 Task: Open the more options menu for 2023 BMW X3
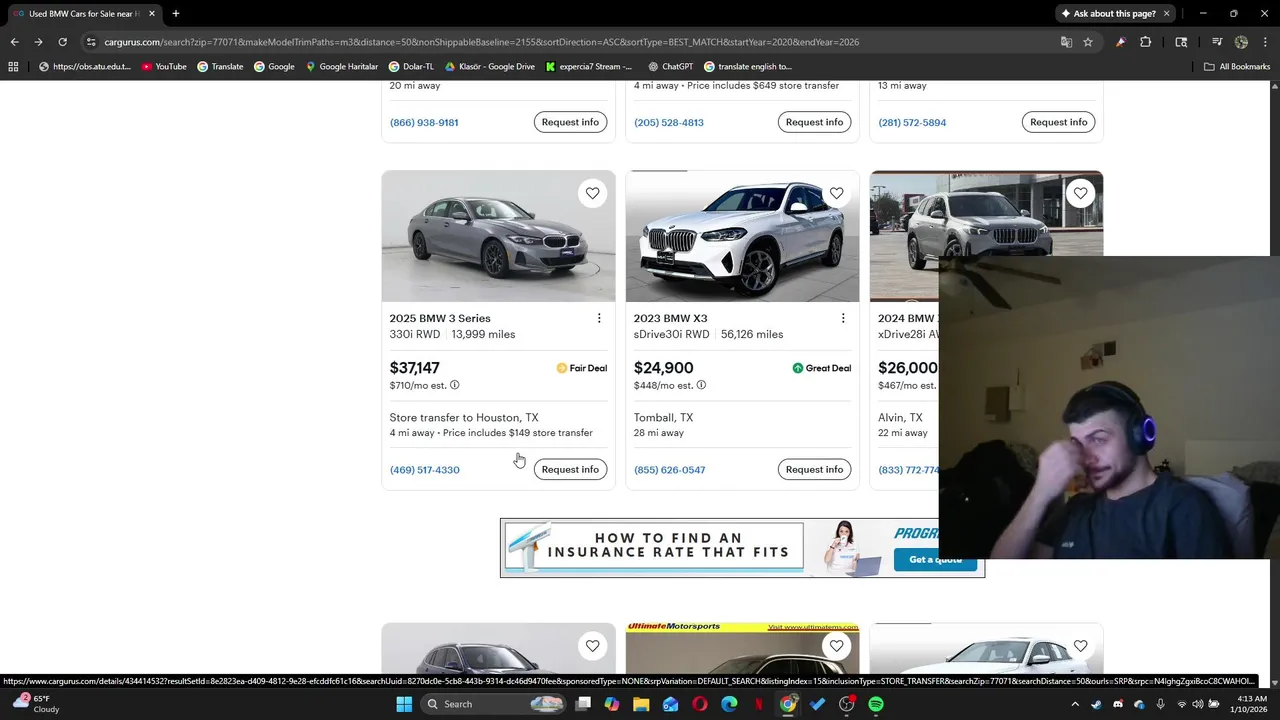(843, 318)
